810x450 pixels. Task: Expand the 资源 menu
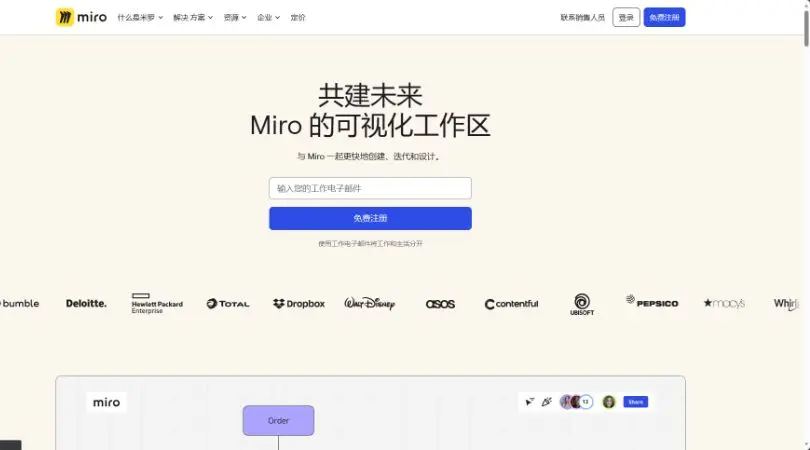[235, 18]
